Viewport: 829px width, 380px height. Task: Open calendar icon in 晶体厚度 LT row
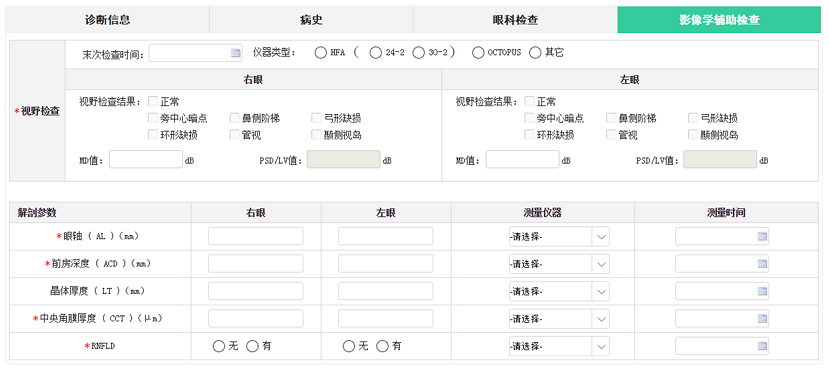pos(762,291)
